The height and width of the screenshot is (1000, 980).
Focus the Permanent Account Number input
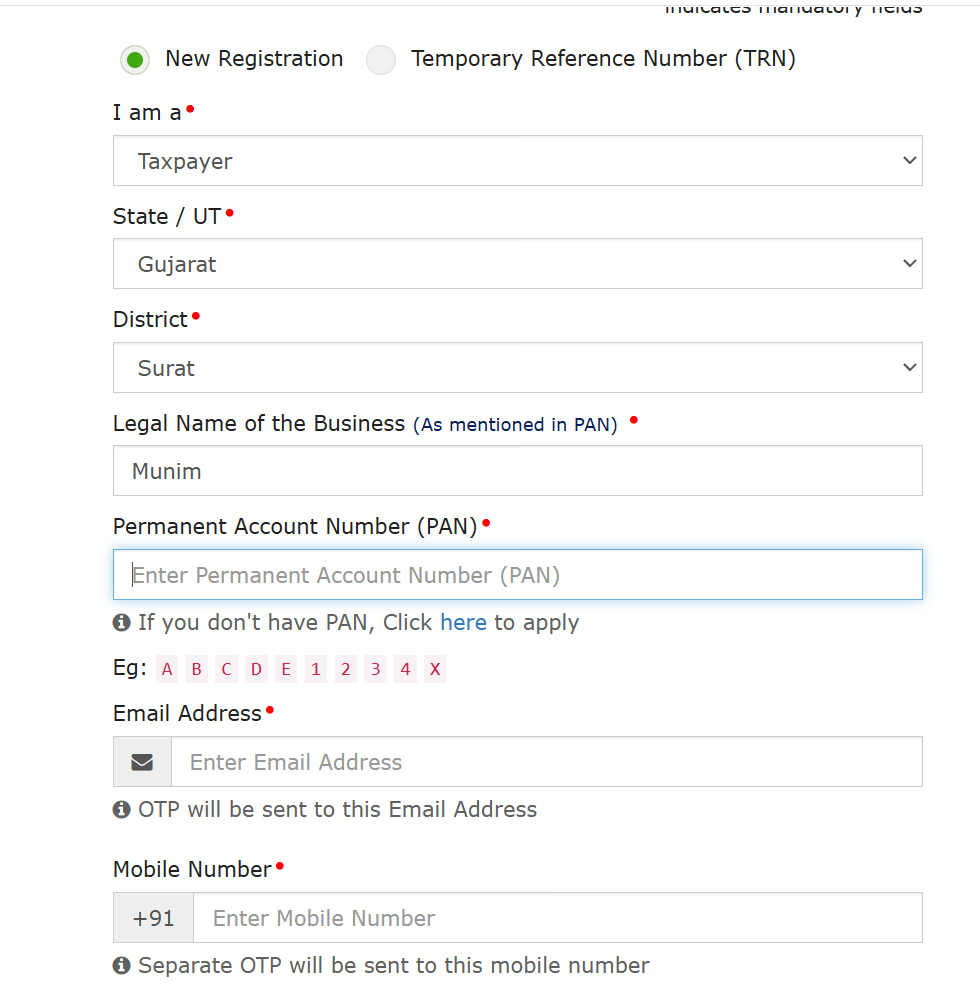click(517, 575)
